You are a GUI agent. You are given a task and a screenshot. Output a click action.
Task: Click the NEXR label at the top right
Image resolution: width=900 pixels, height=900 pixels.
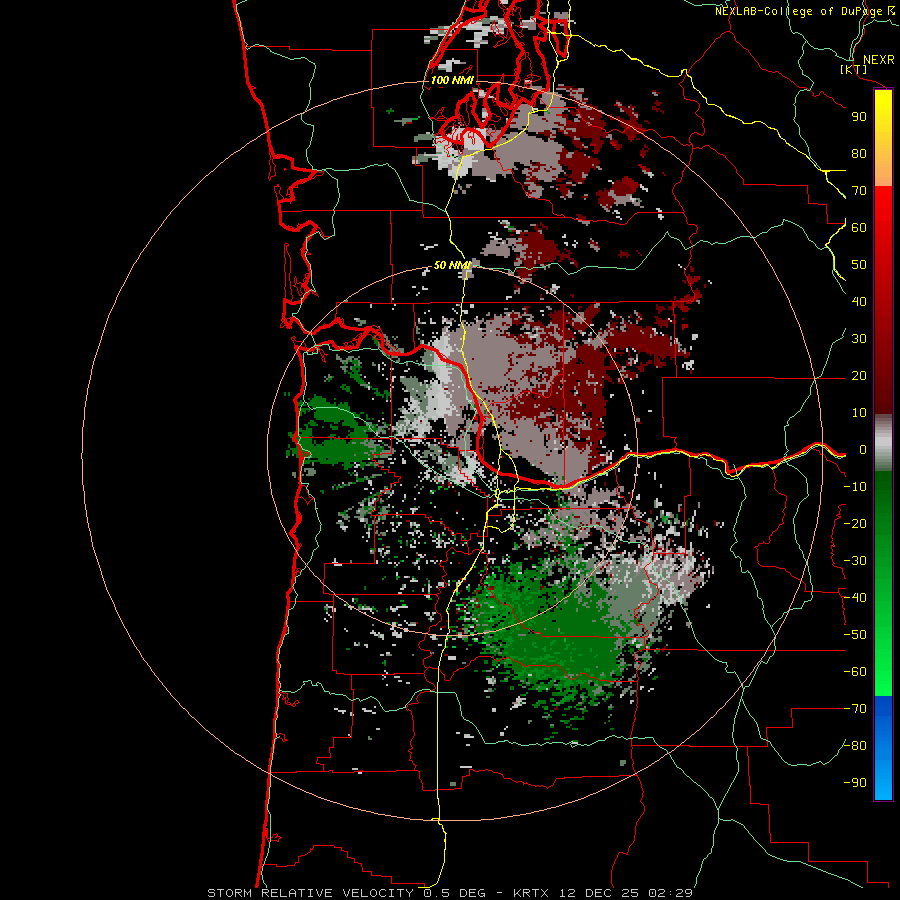point(879,59)
